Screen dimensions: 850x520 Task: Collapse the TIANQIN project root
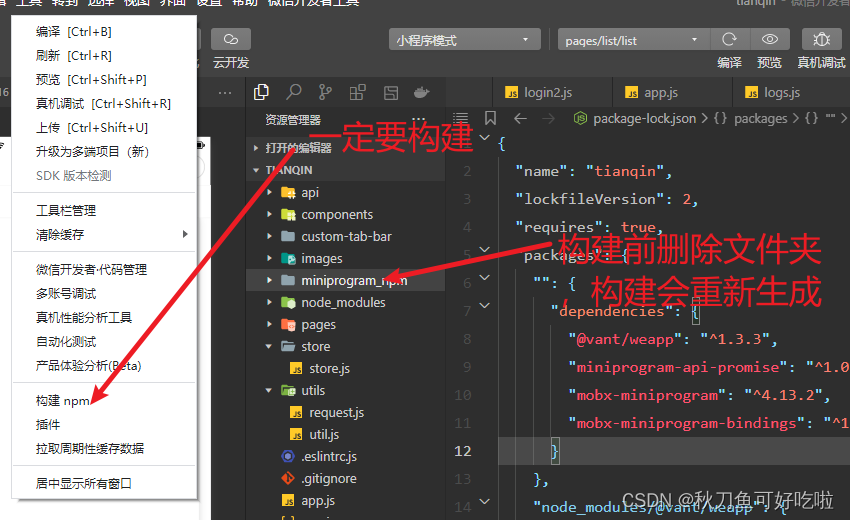(x=256, y=170)
